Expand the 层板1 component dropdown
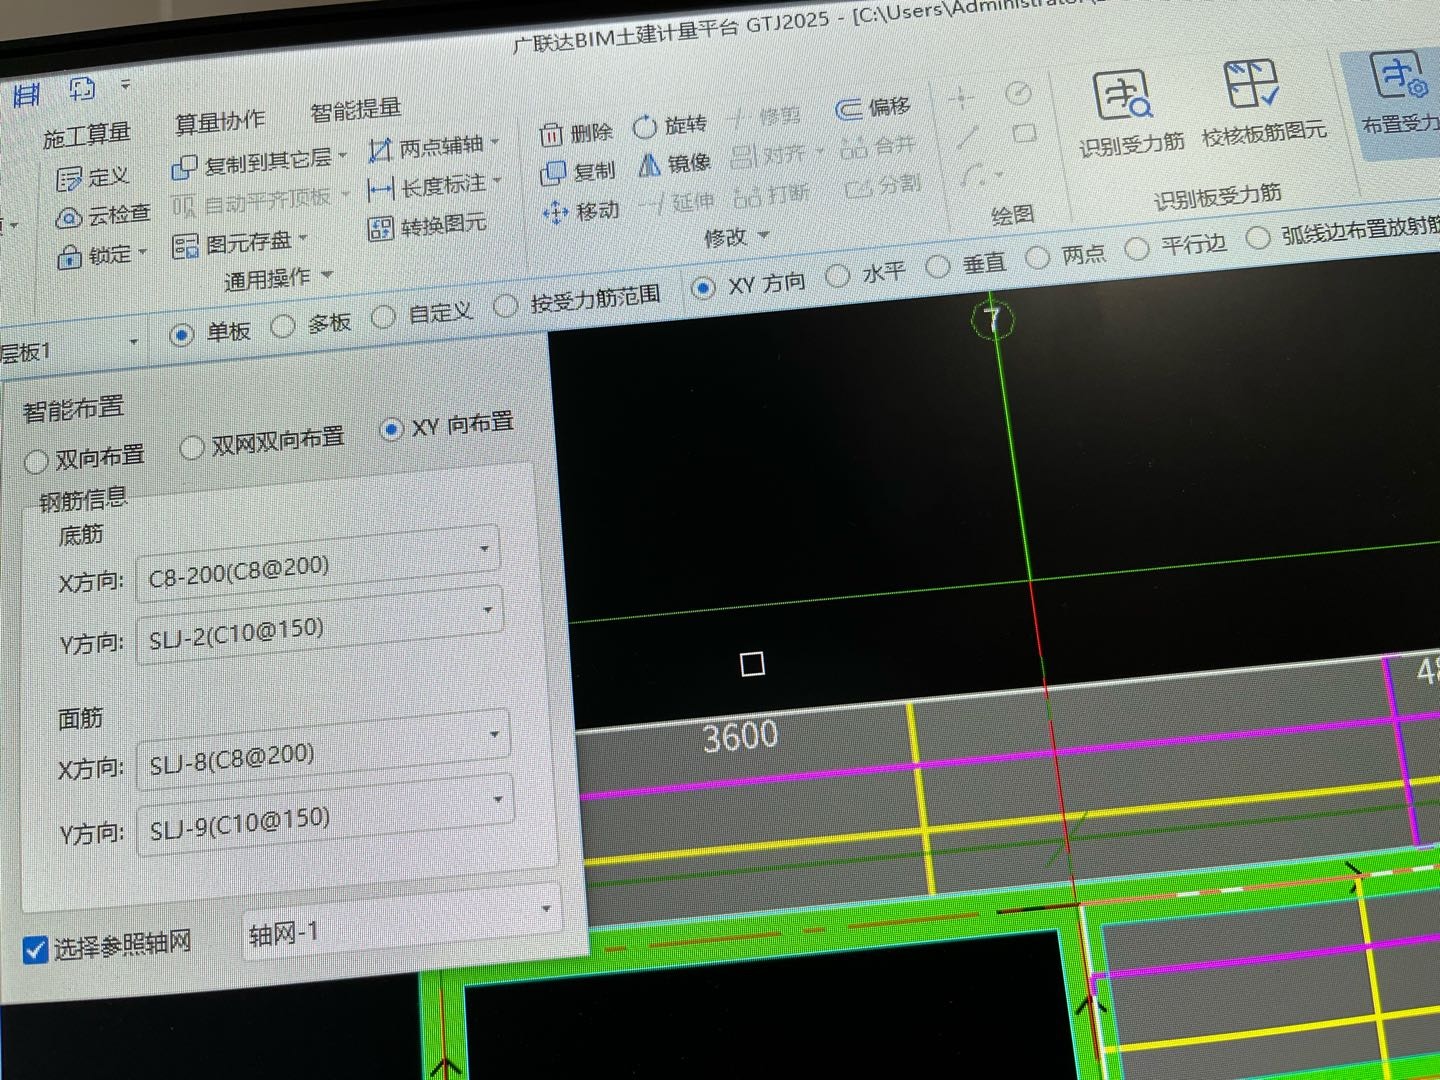This screenshot has height=1080, width=1440. click(x=134, y=343)
